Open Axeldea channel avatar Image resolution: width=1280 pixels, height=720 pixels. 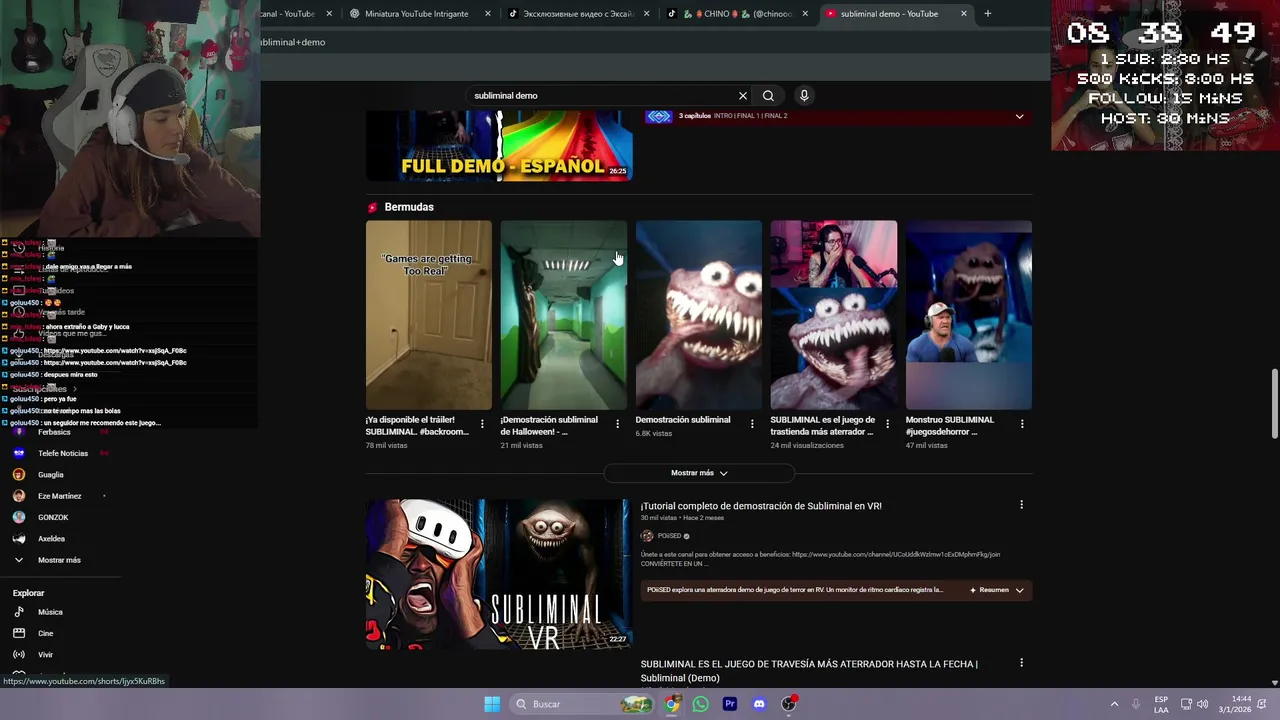tap(19, 539)
